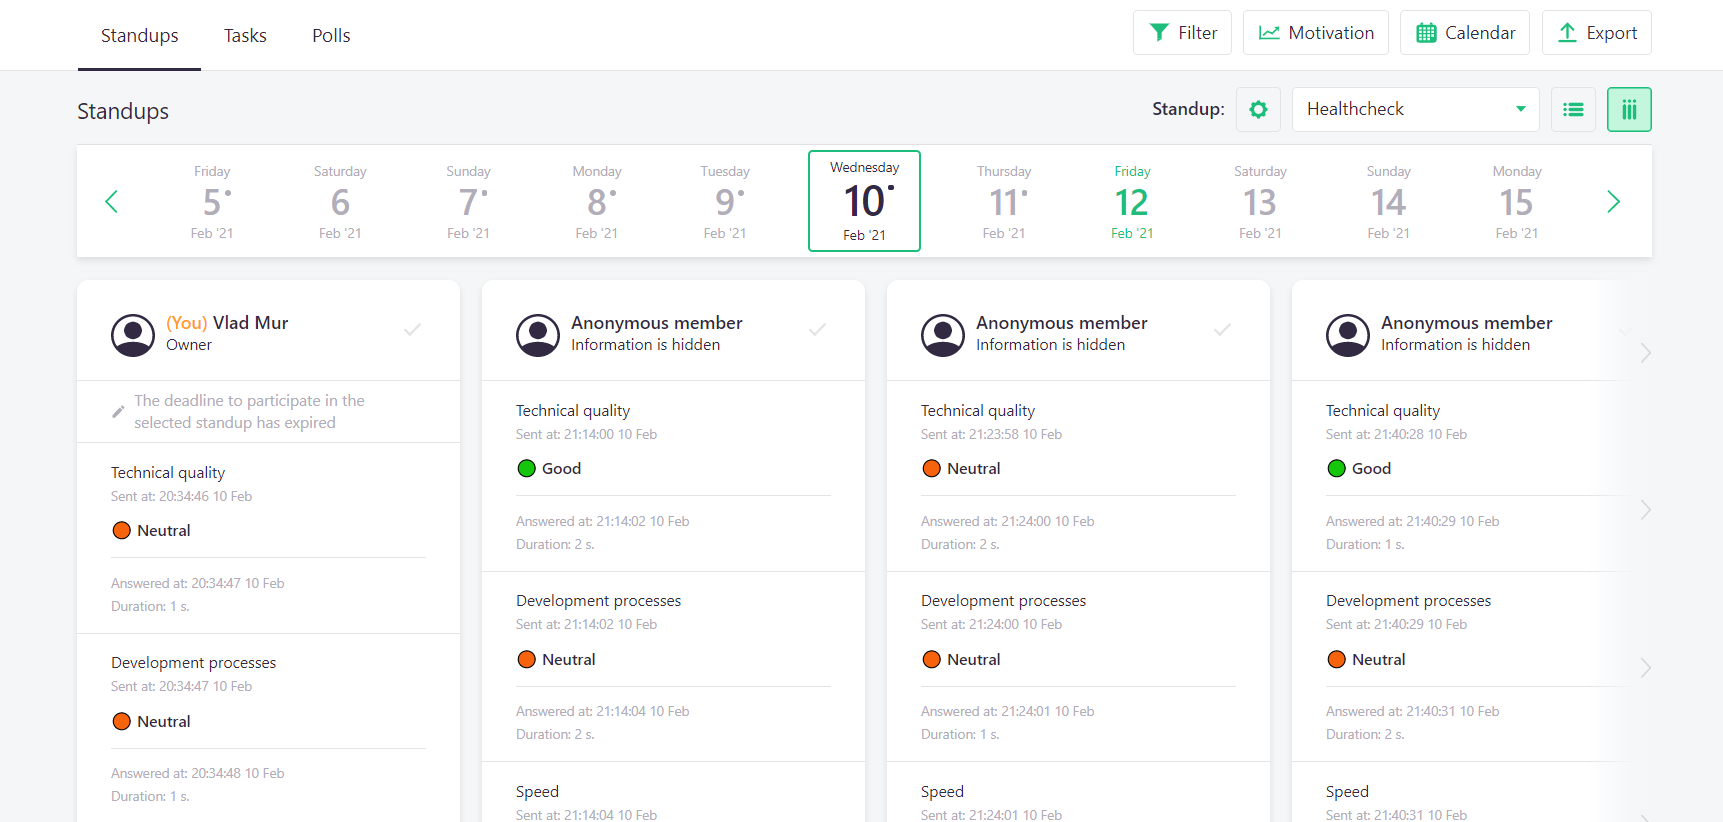This screenshot has width=1723, height=822.
Task: Switch to the Tasks tab
Action: click(245, 36)
